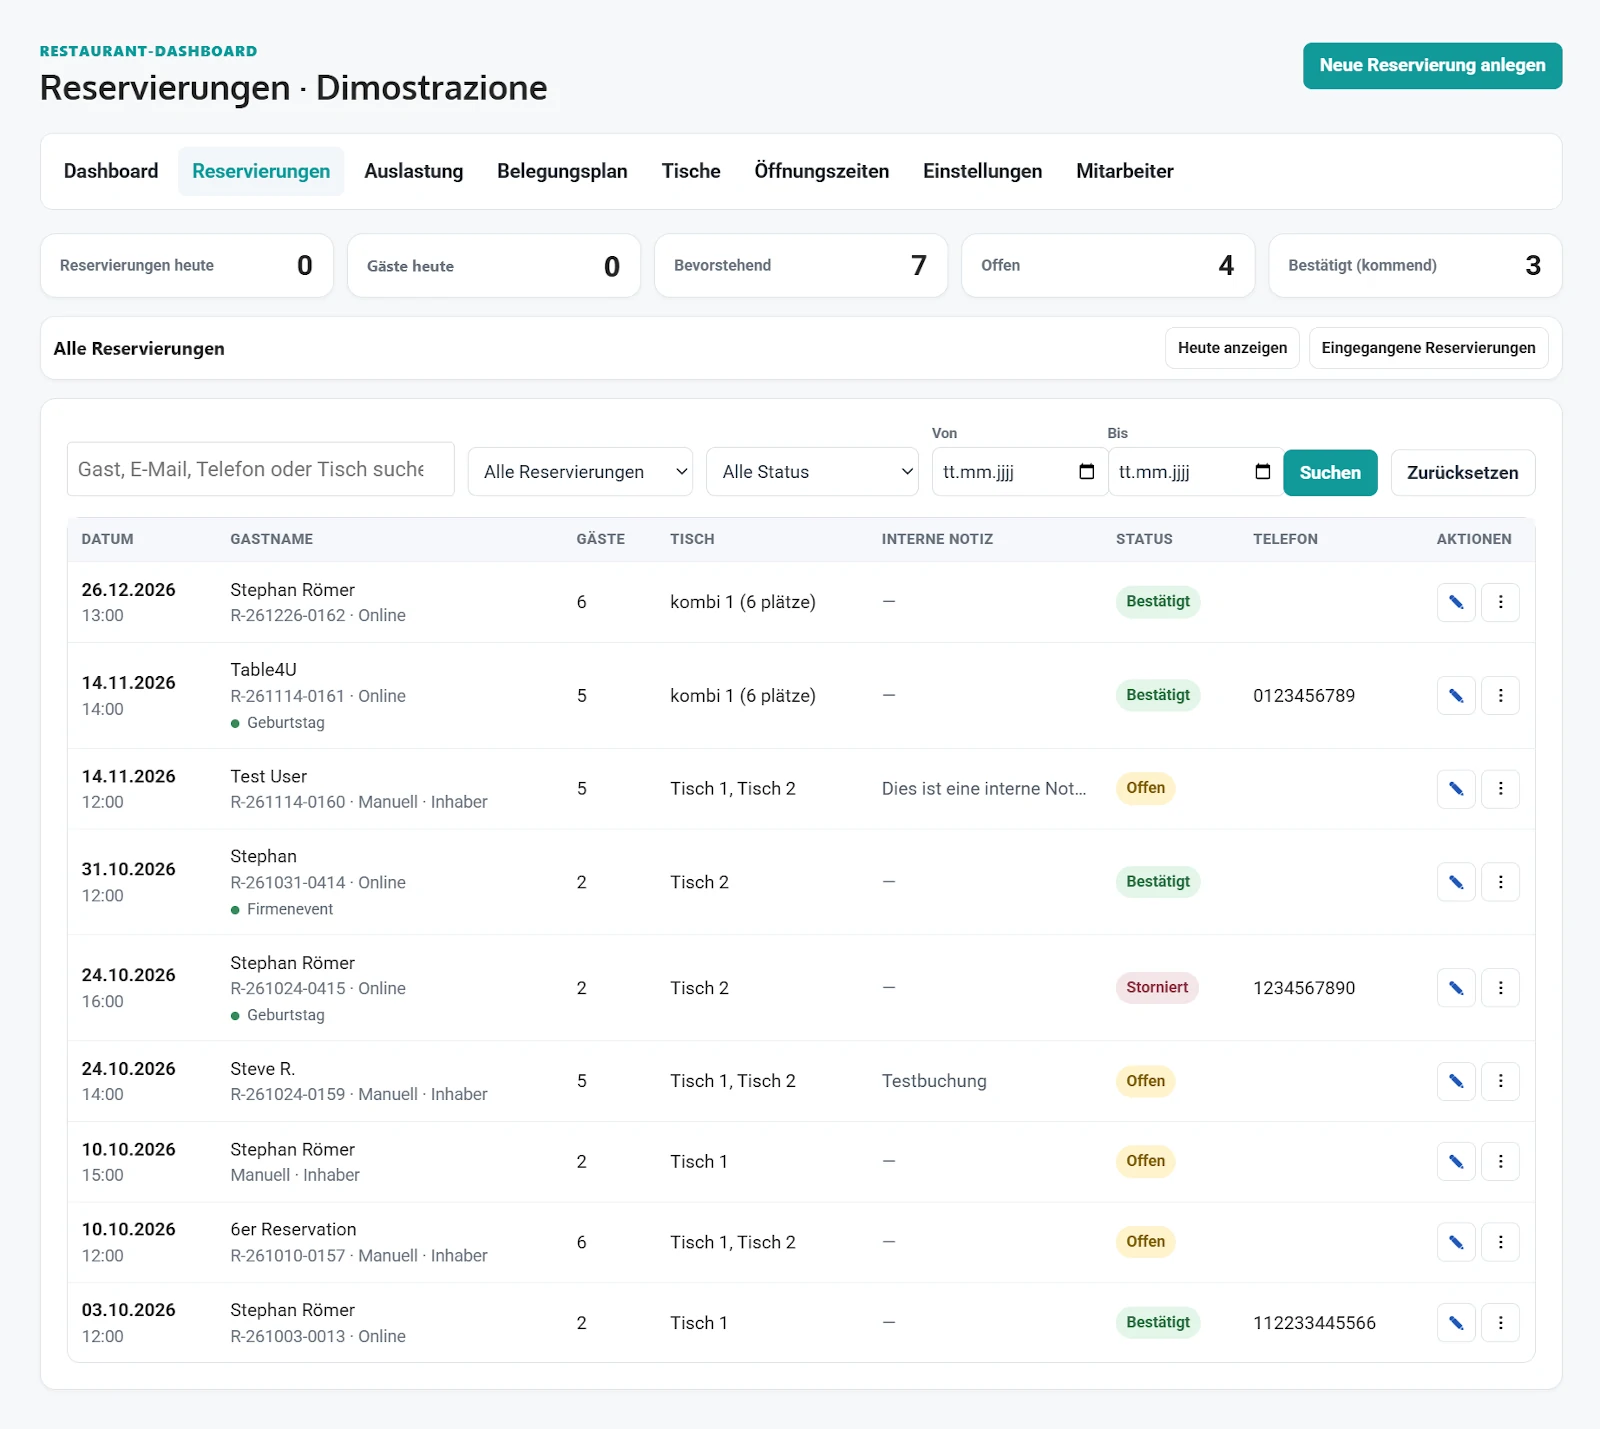Click the Bis date field
1600x1429 pixels.
(1195, 472)
